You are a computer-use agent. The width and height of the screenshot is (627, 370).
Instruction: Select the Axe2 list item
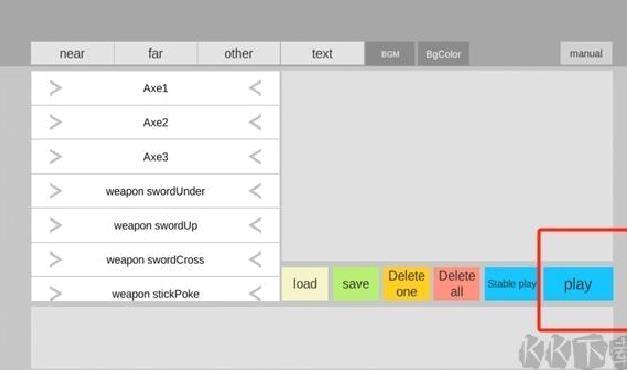(x=156, y=122)
